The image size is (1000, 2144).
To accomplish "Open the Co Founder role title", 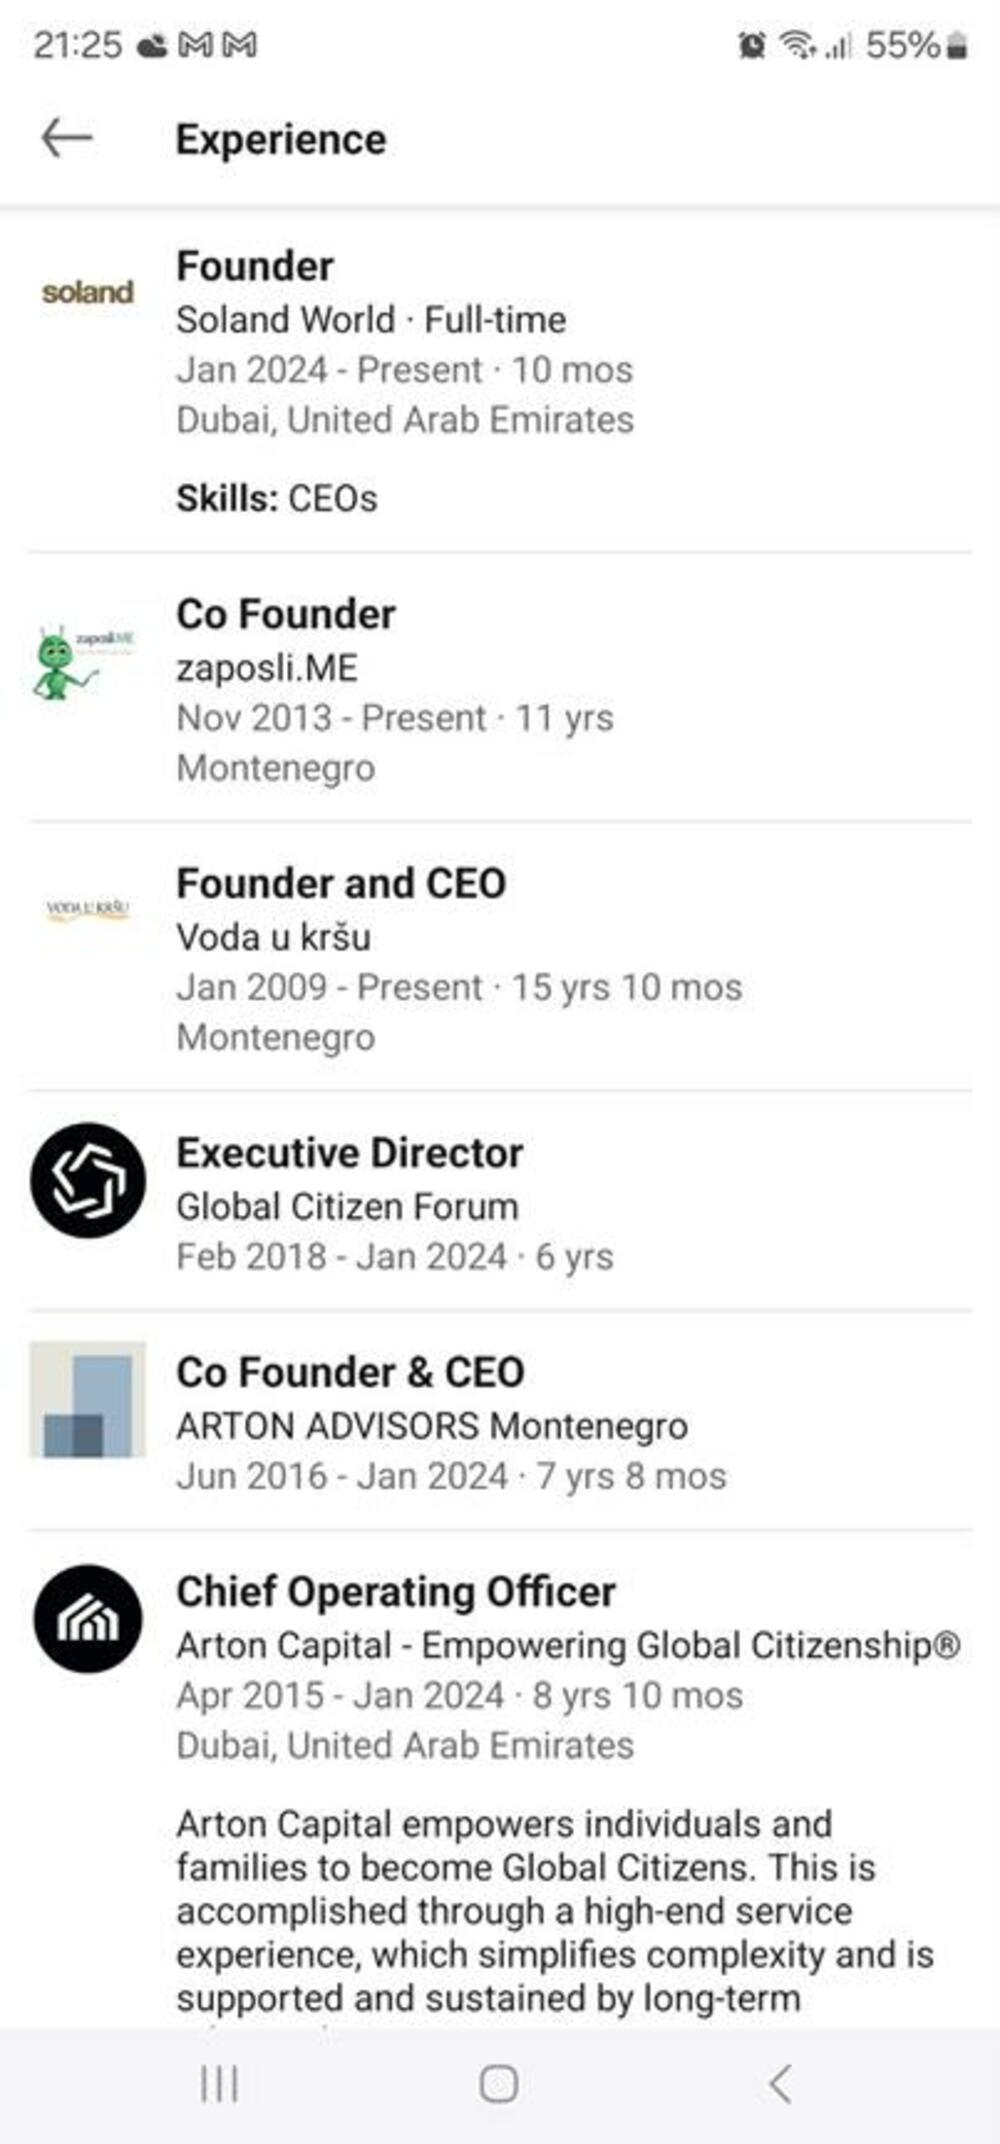I will (x=286, y=614).
